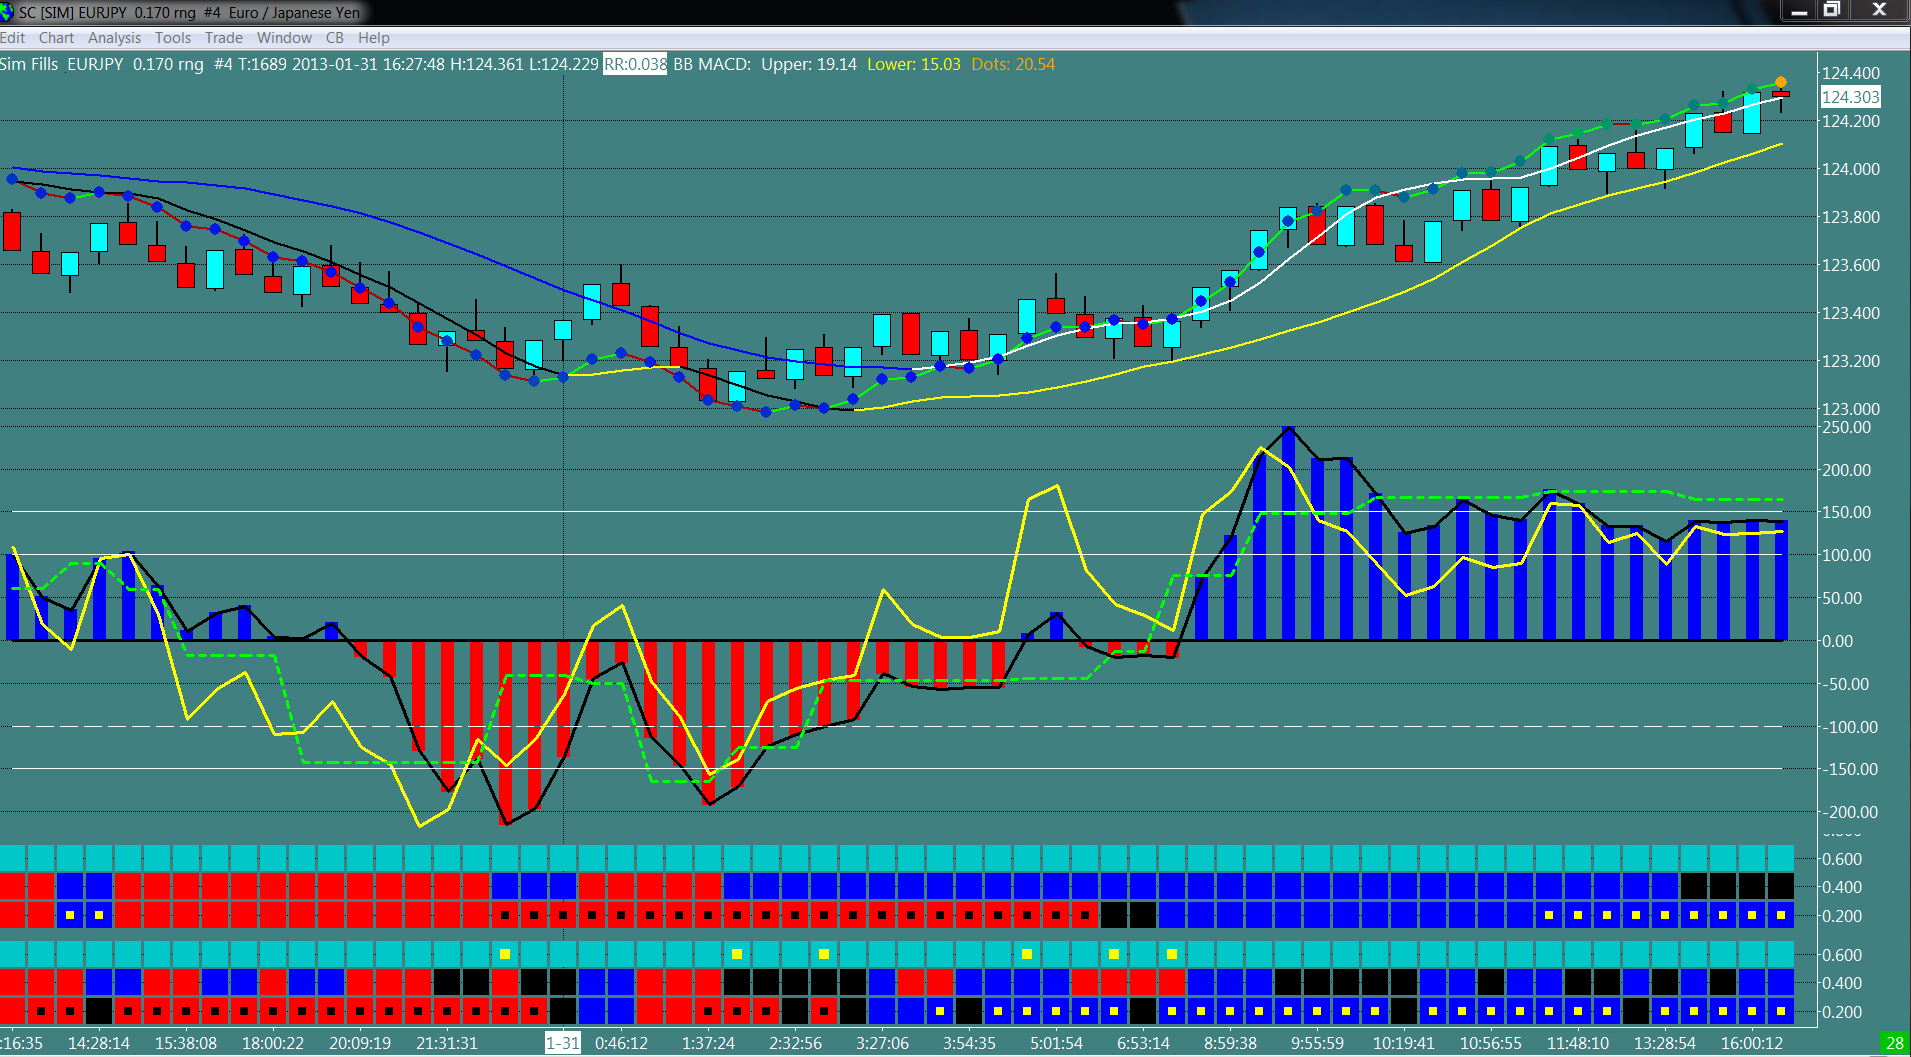Click the Sierra Chart globe icon in title bar
The image size is (1911, 1057).
pos(7,12)
